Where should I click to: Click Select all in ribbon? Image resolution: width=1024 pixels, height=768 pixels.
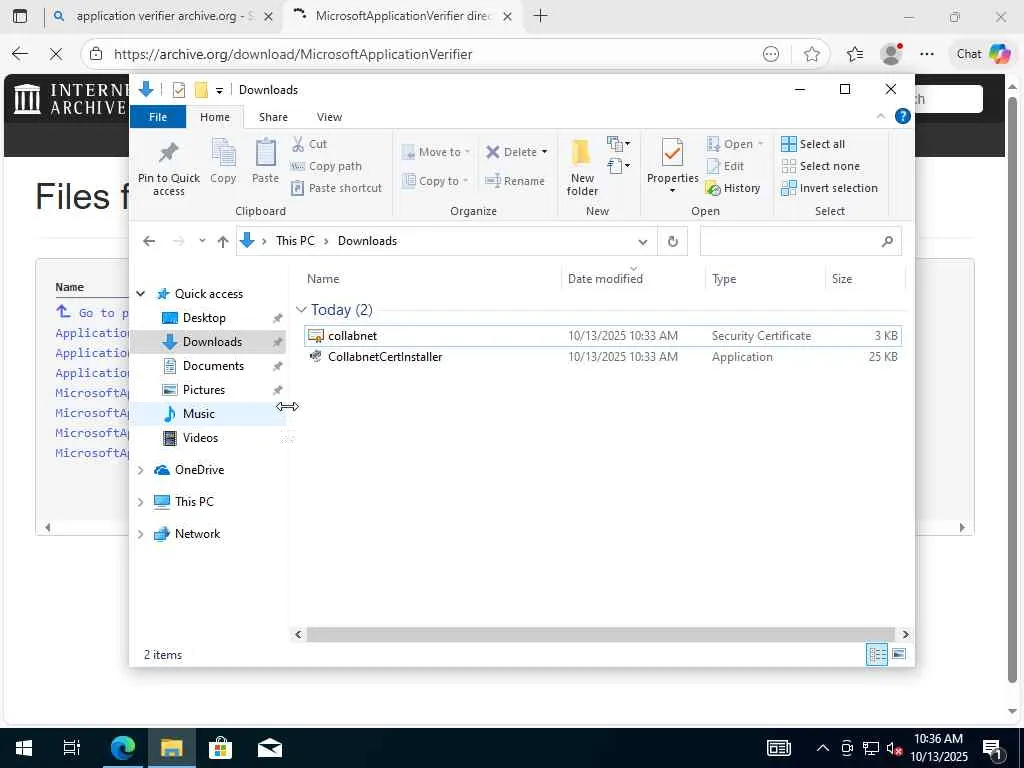pos(813,144)
